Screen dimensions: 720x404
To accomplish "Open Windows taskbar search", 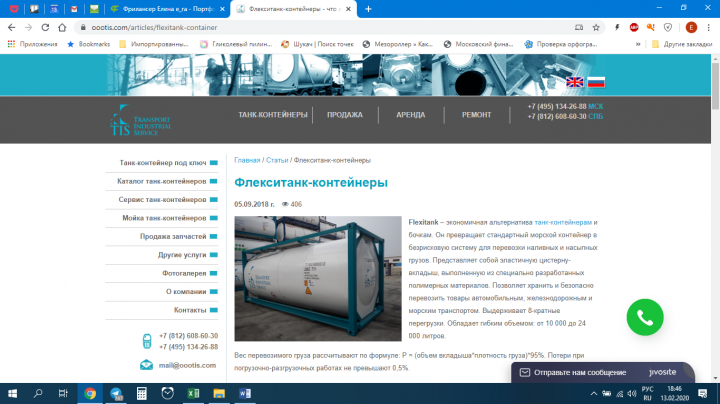I will 38,393.
